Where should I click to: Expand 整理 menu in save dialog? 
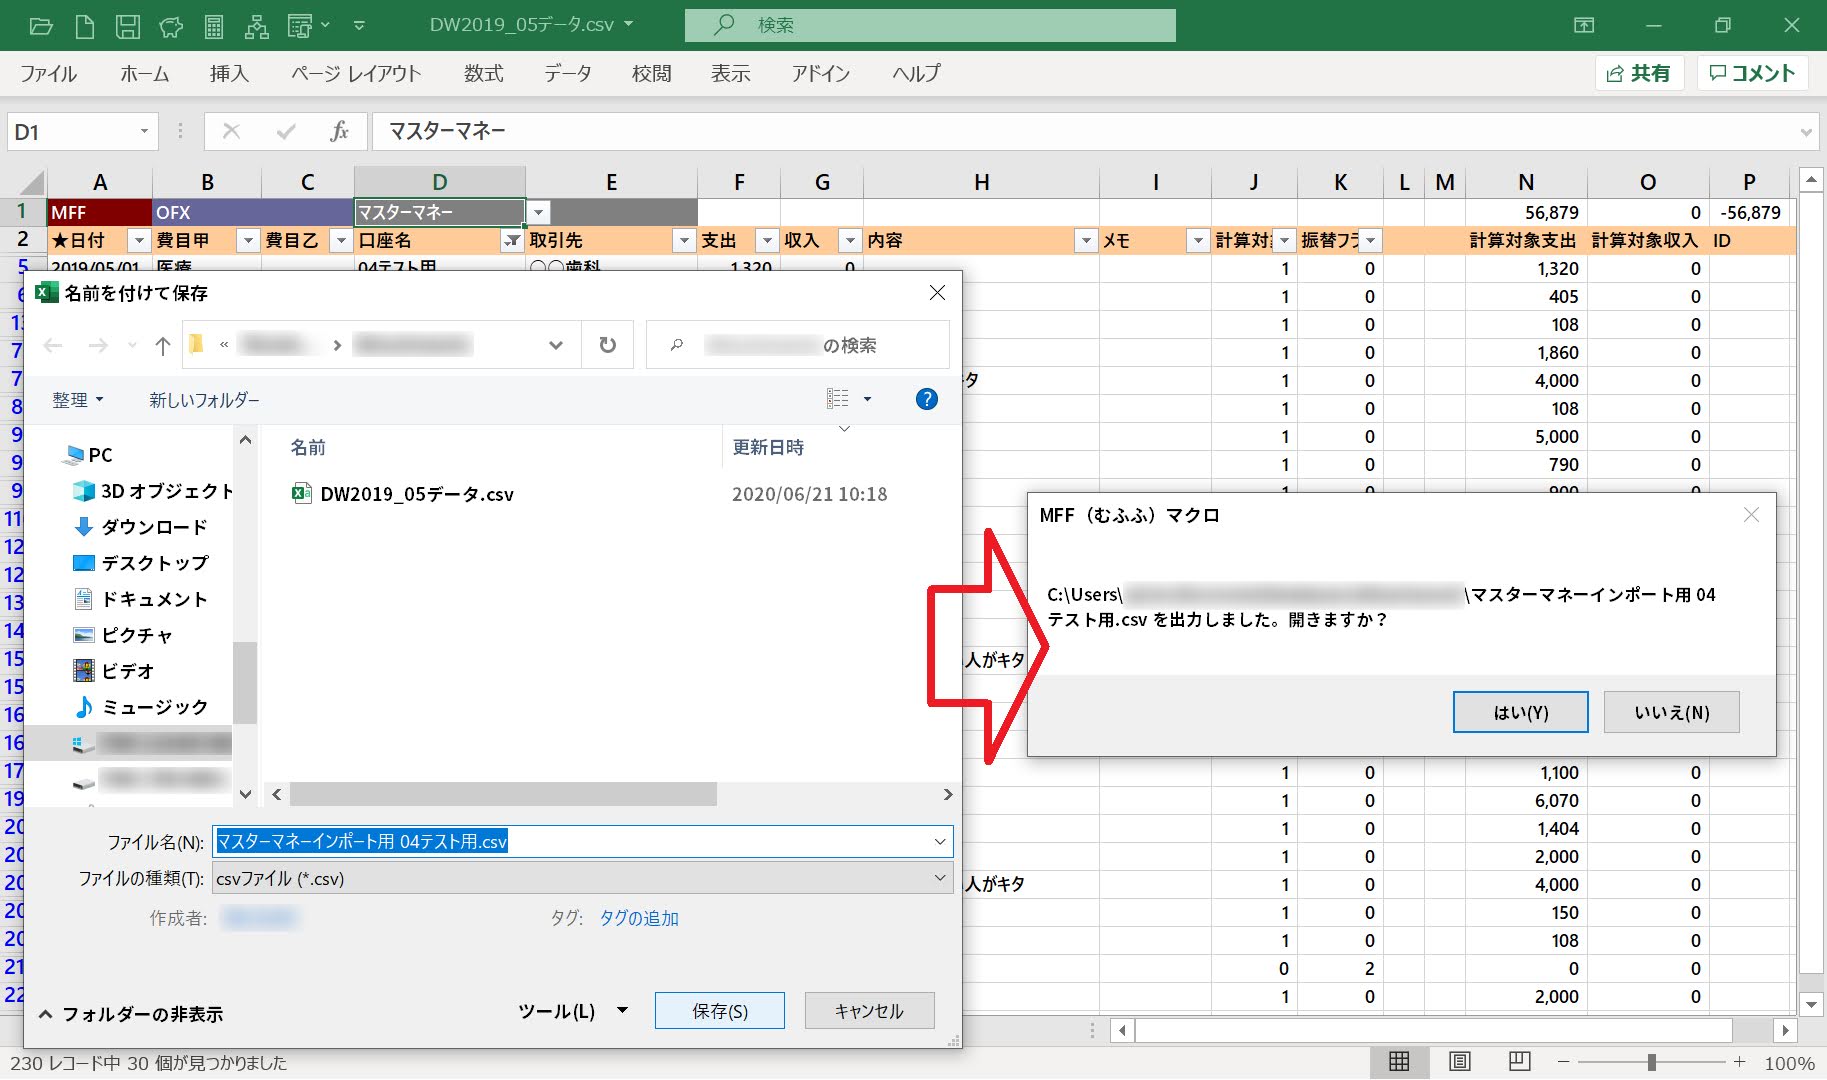[x=78, y=400]
